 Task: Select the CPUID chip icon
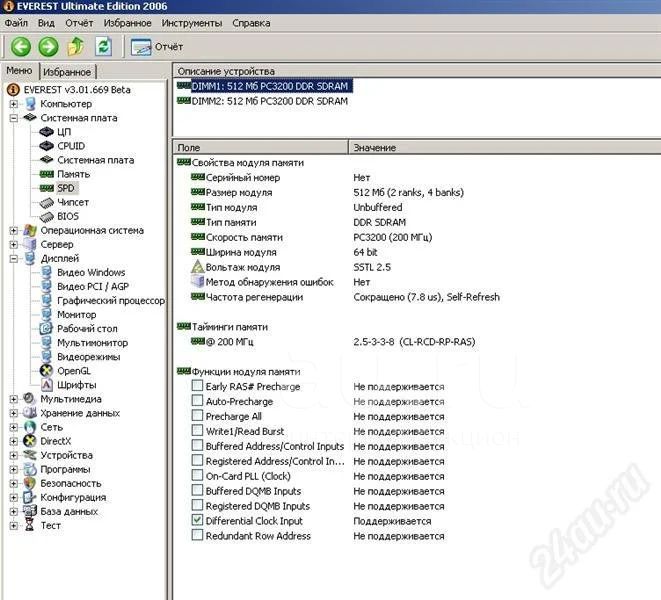click(x=46, y=146)
